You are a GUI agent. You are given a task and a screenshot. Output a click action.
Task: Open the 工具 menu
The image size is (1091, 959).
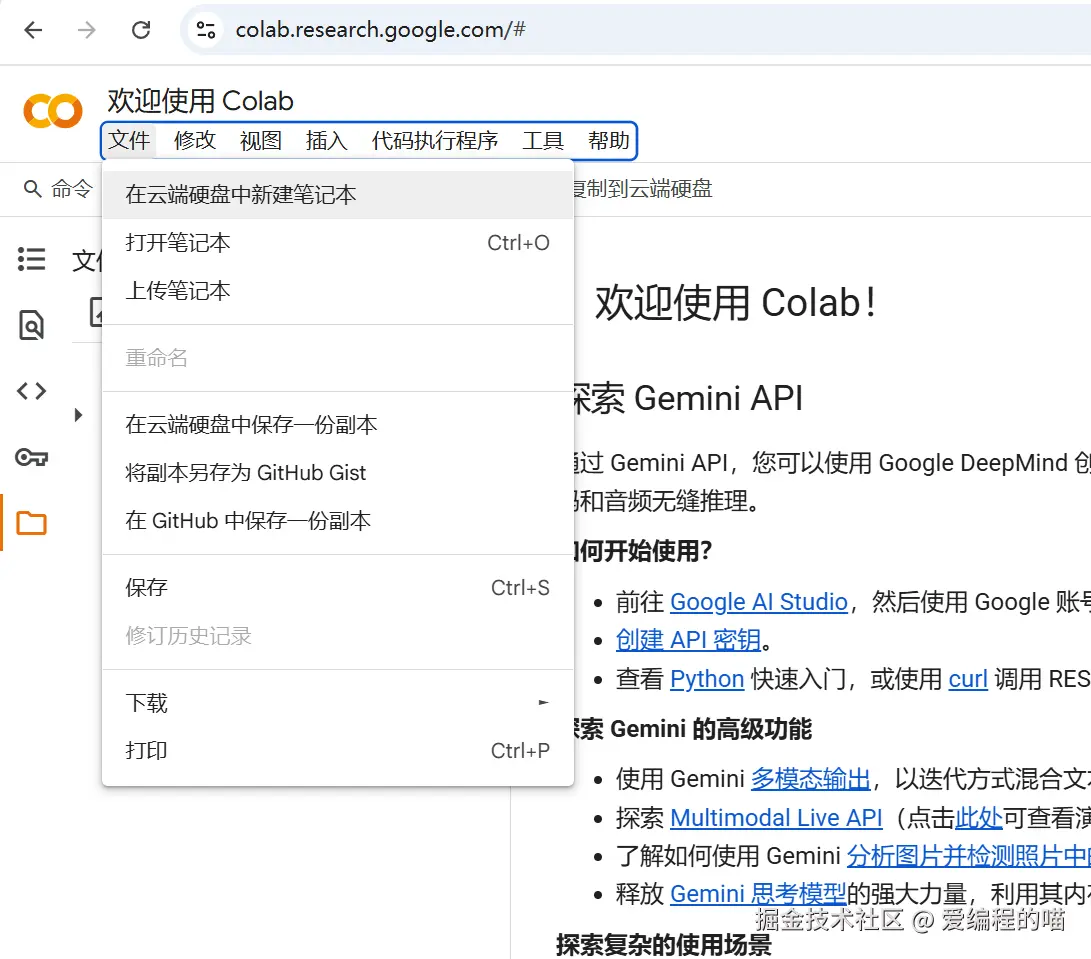pyautogui.click(x=543, y=141)
